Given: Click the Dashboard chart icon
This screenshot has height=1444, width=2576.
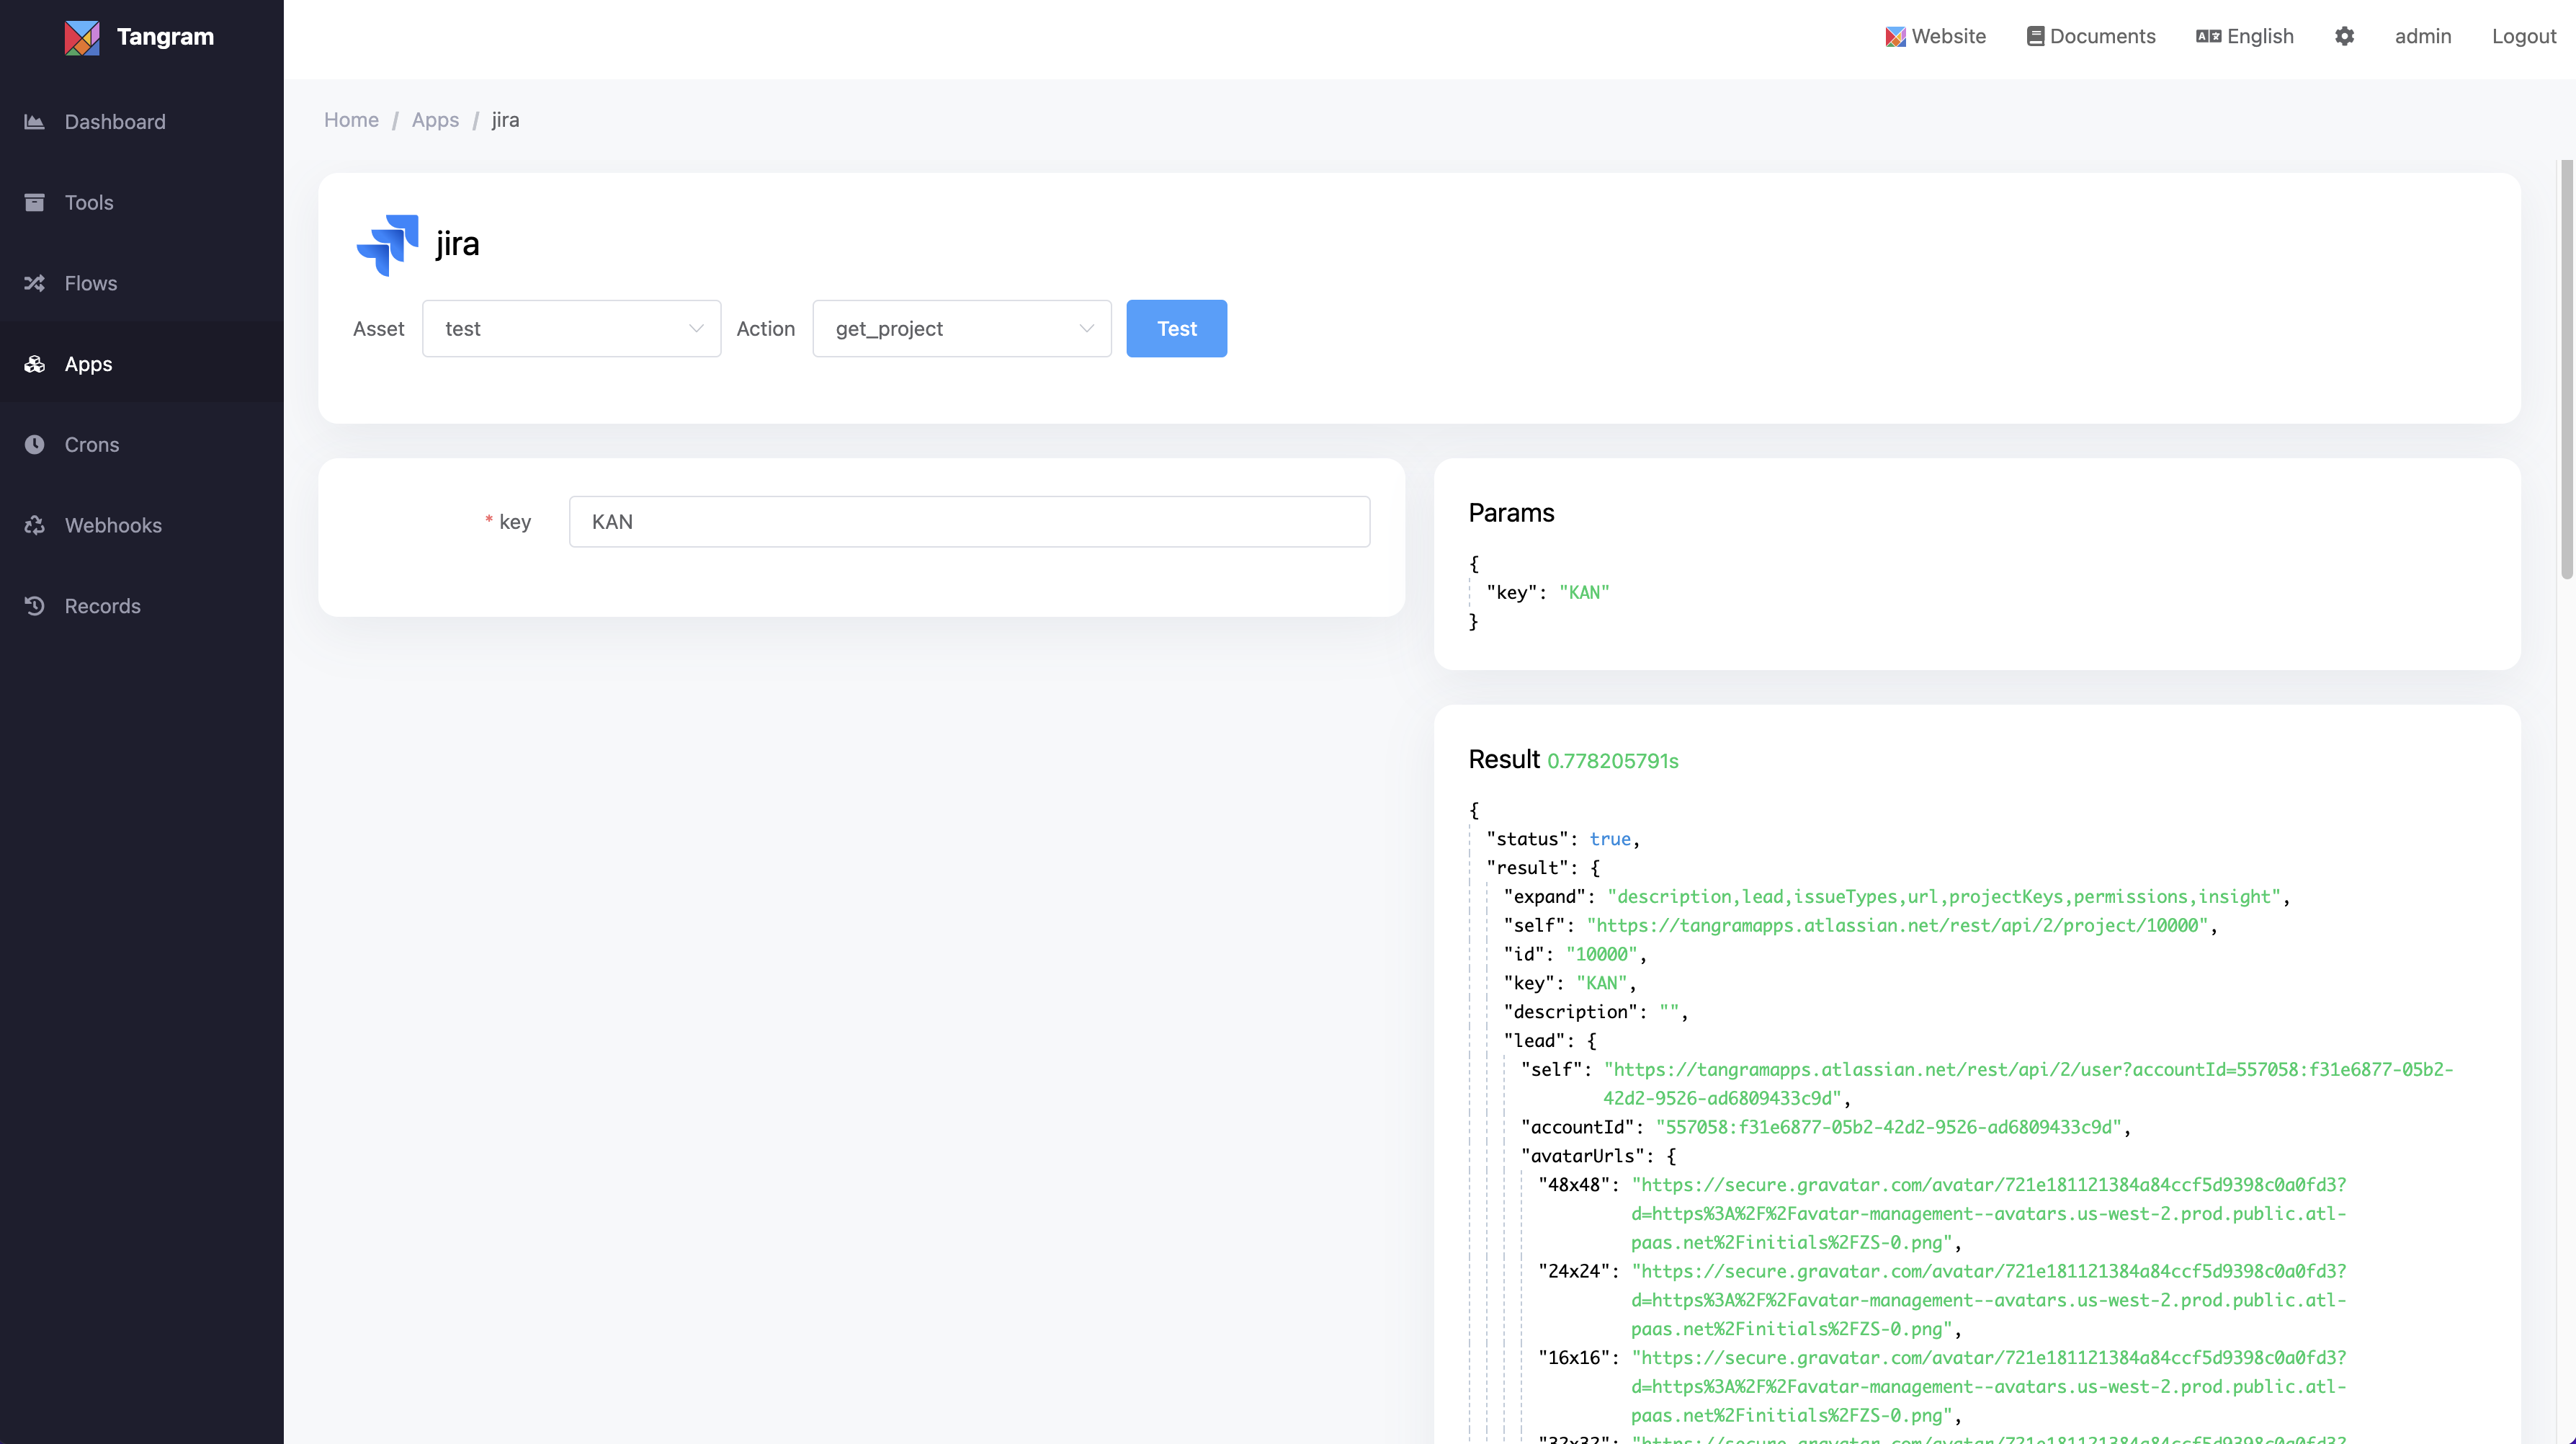Looking at the screenshot, I should pos(35,122).
